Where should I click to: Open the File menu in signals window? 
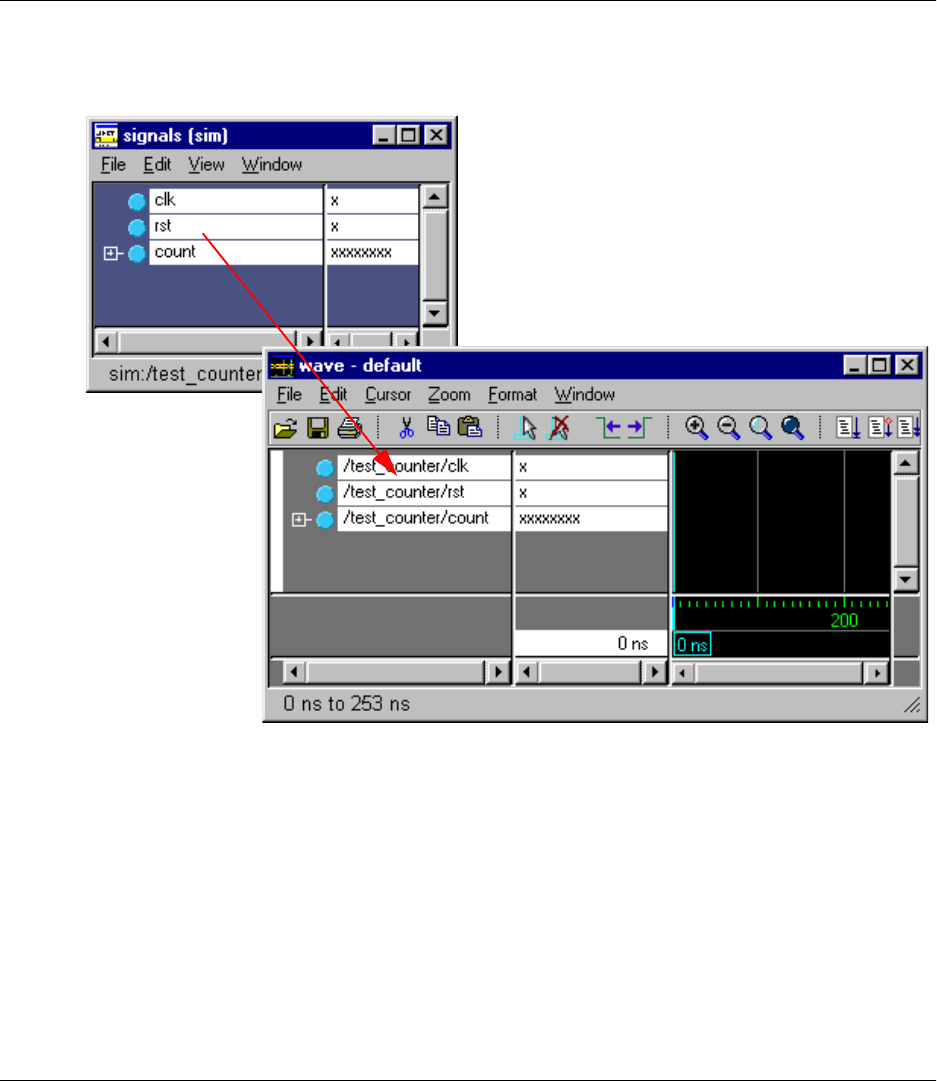113,165
